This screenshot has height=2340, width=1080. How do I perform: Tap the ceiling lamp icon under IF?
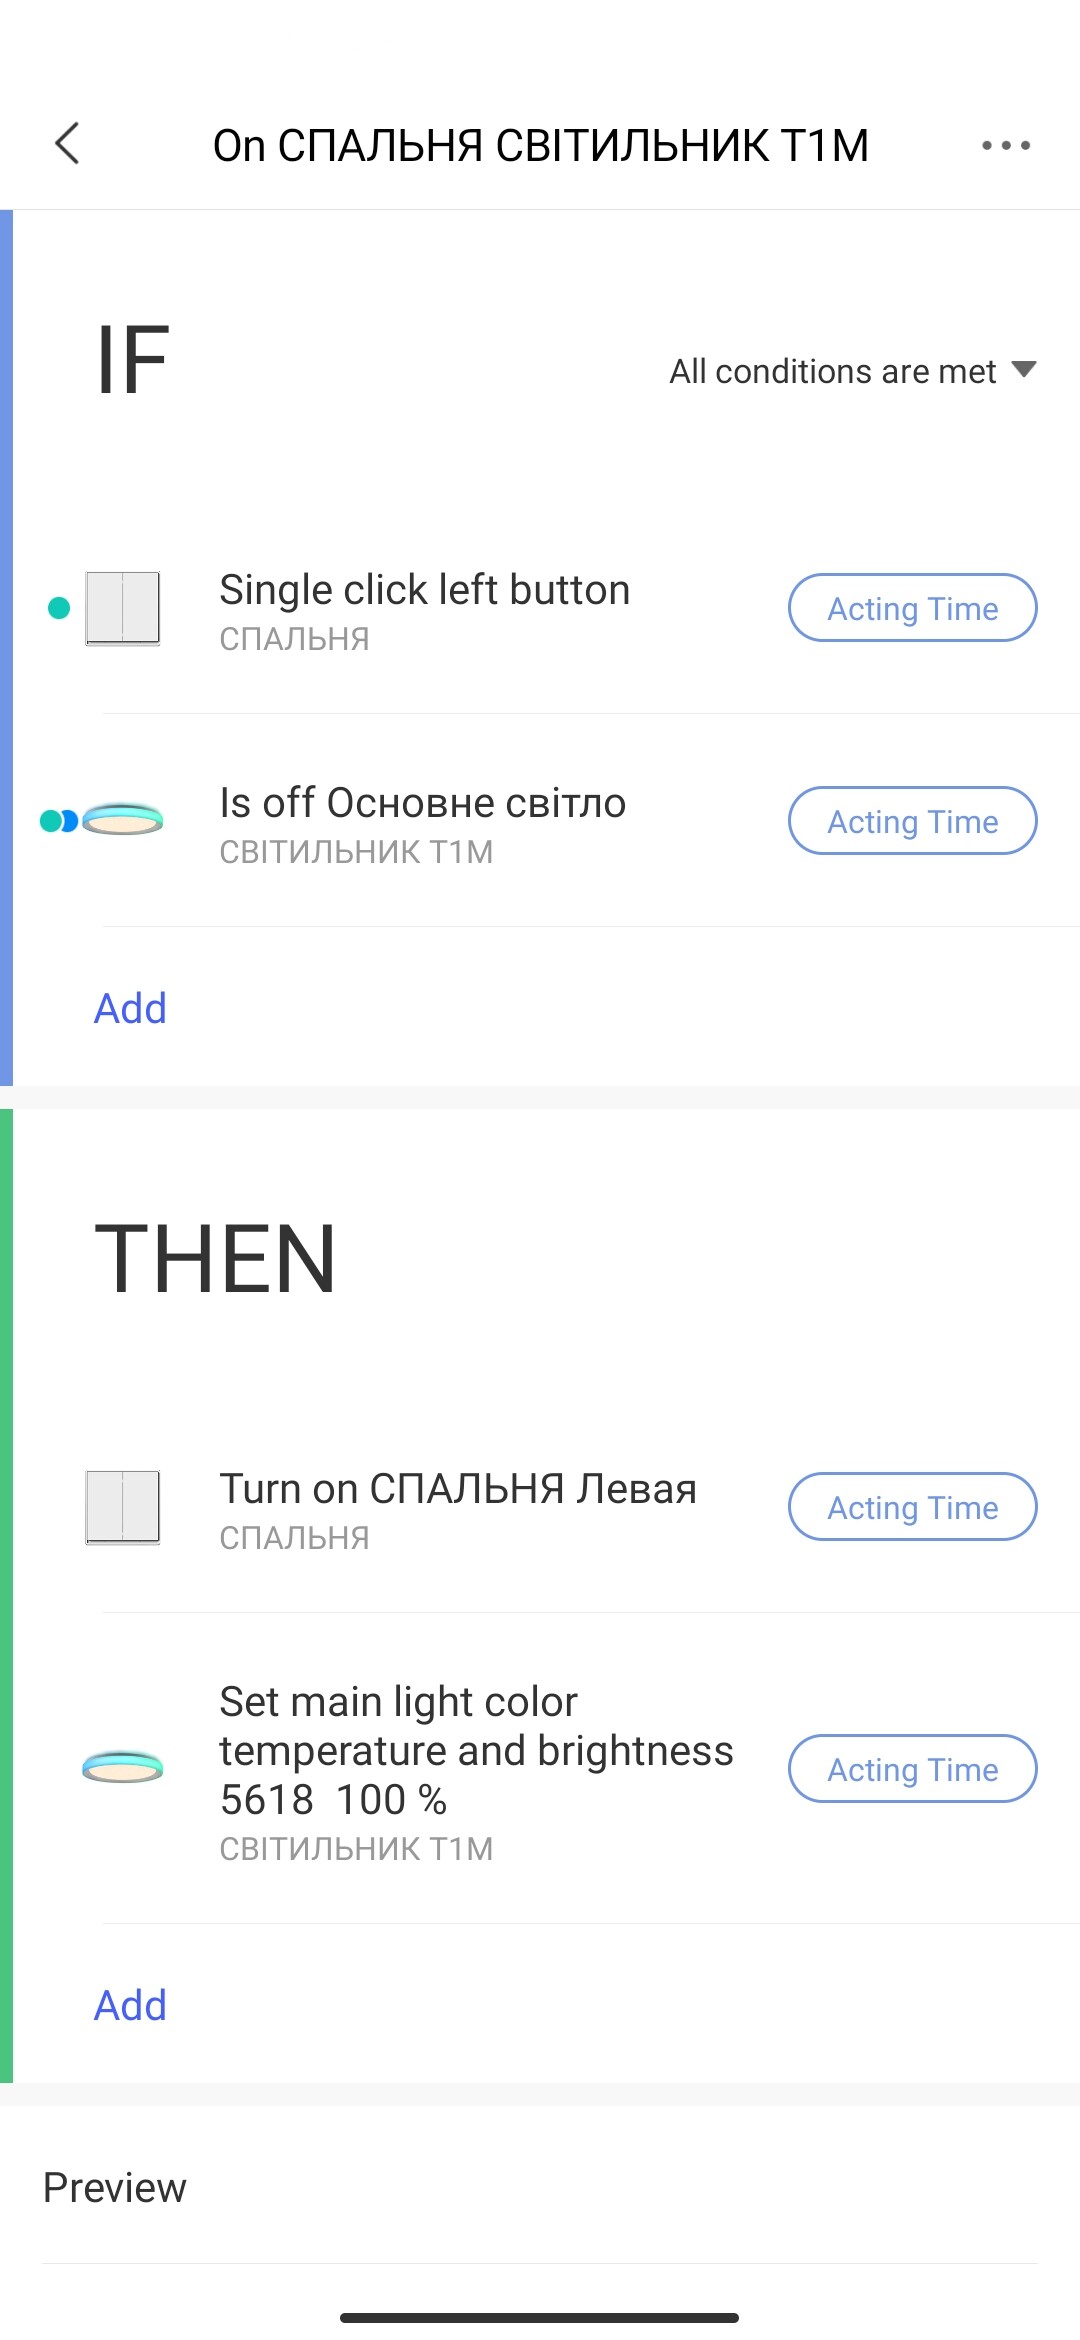pos(123,820)
